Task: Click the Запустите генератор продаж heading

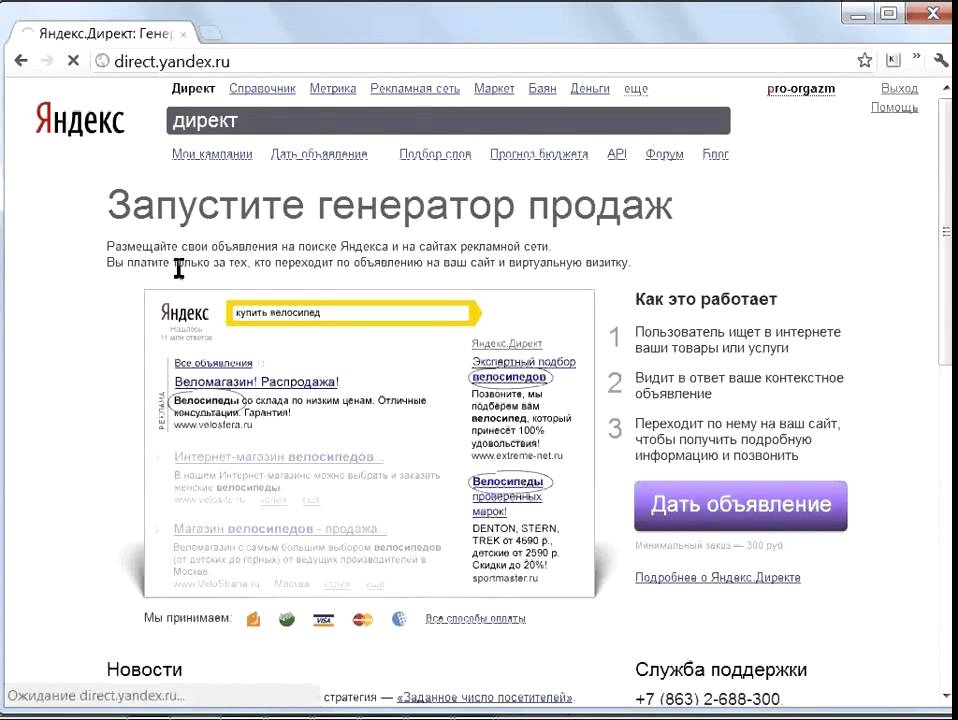Action: click(390, 205)
